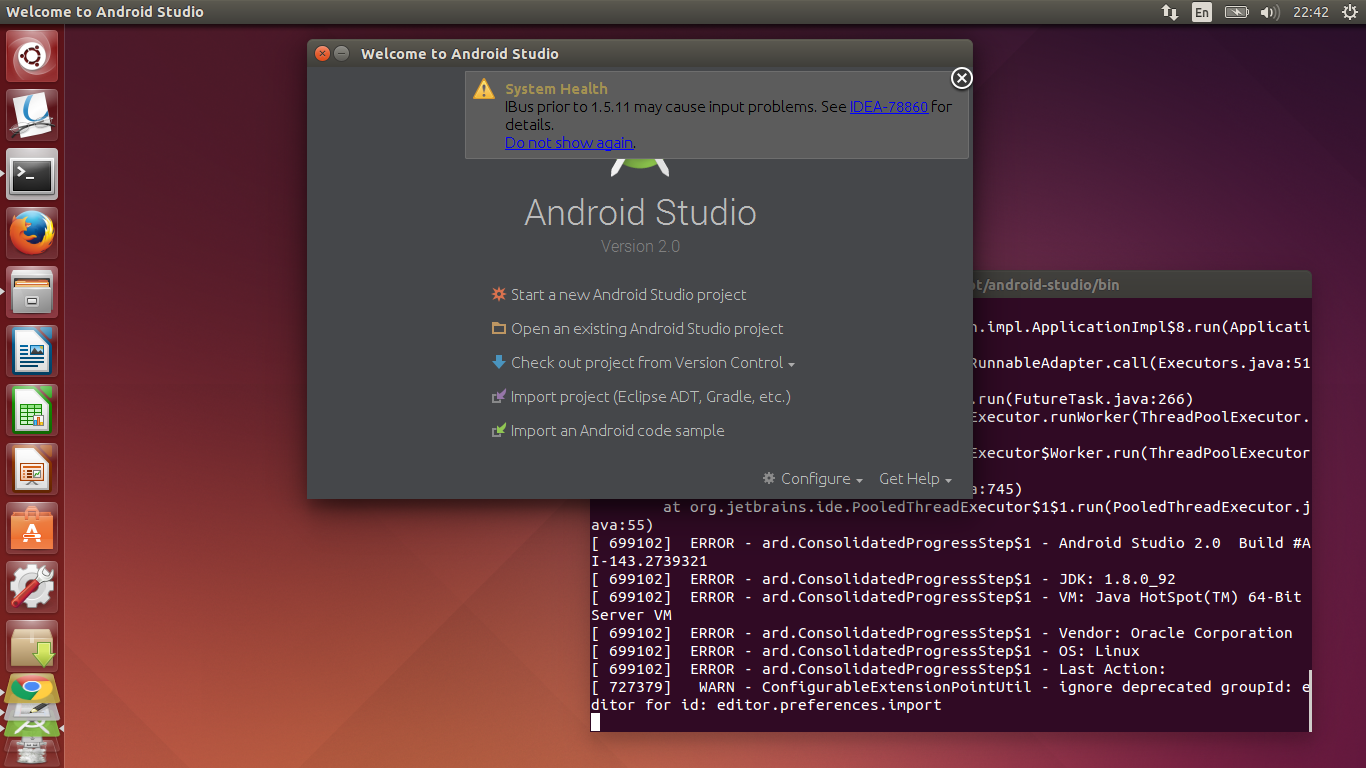Click the large 'Android Studio' heading

tap(640, 212)
